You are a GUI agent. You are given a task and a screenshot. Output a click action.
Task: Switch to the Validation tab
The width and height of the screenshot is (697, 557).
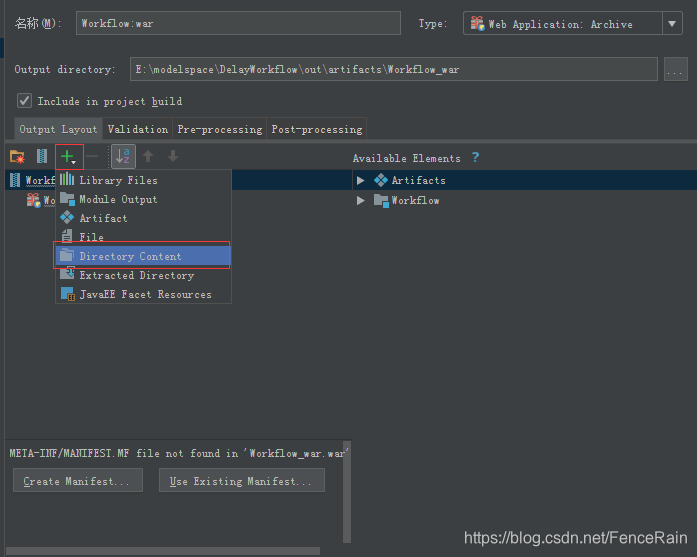pyautogui.click(x=138, y=129)
